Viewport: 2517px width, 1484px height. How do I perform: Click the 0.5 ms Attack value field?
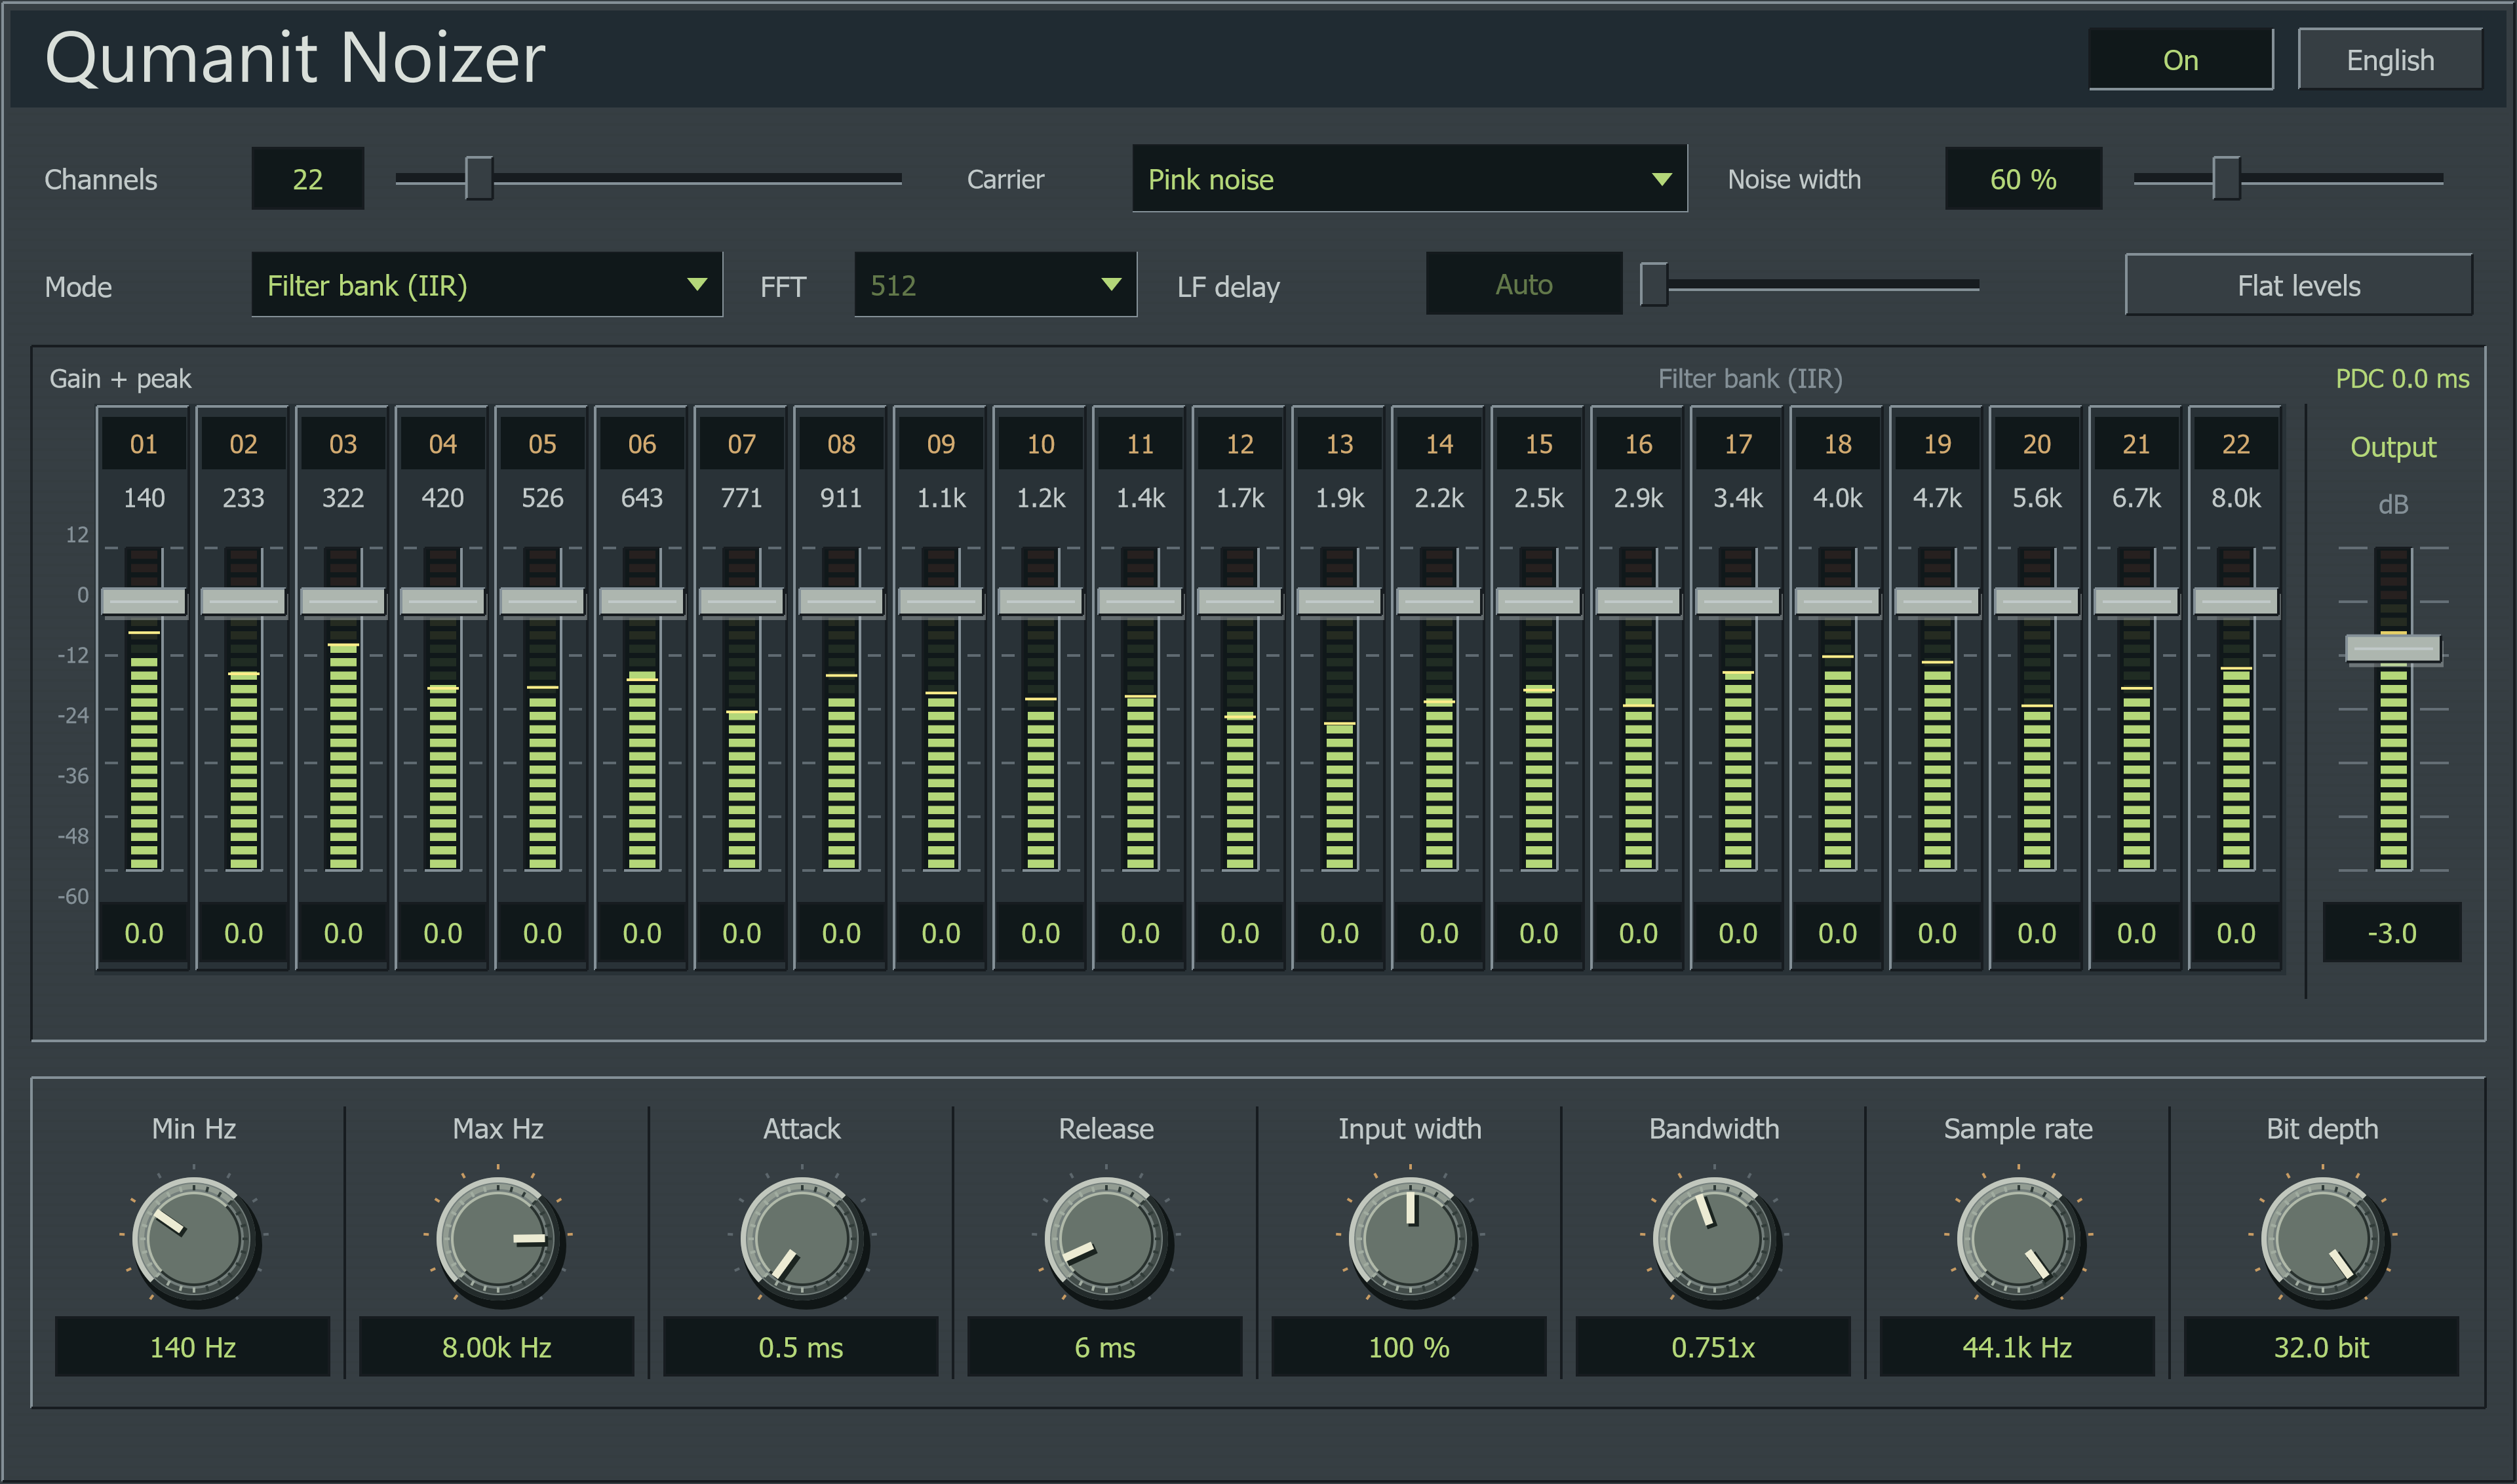[800, 1347]
